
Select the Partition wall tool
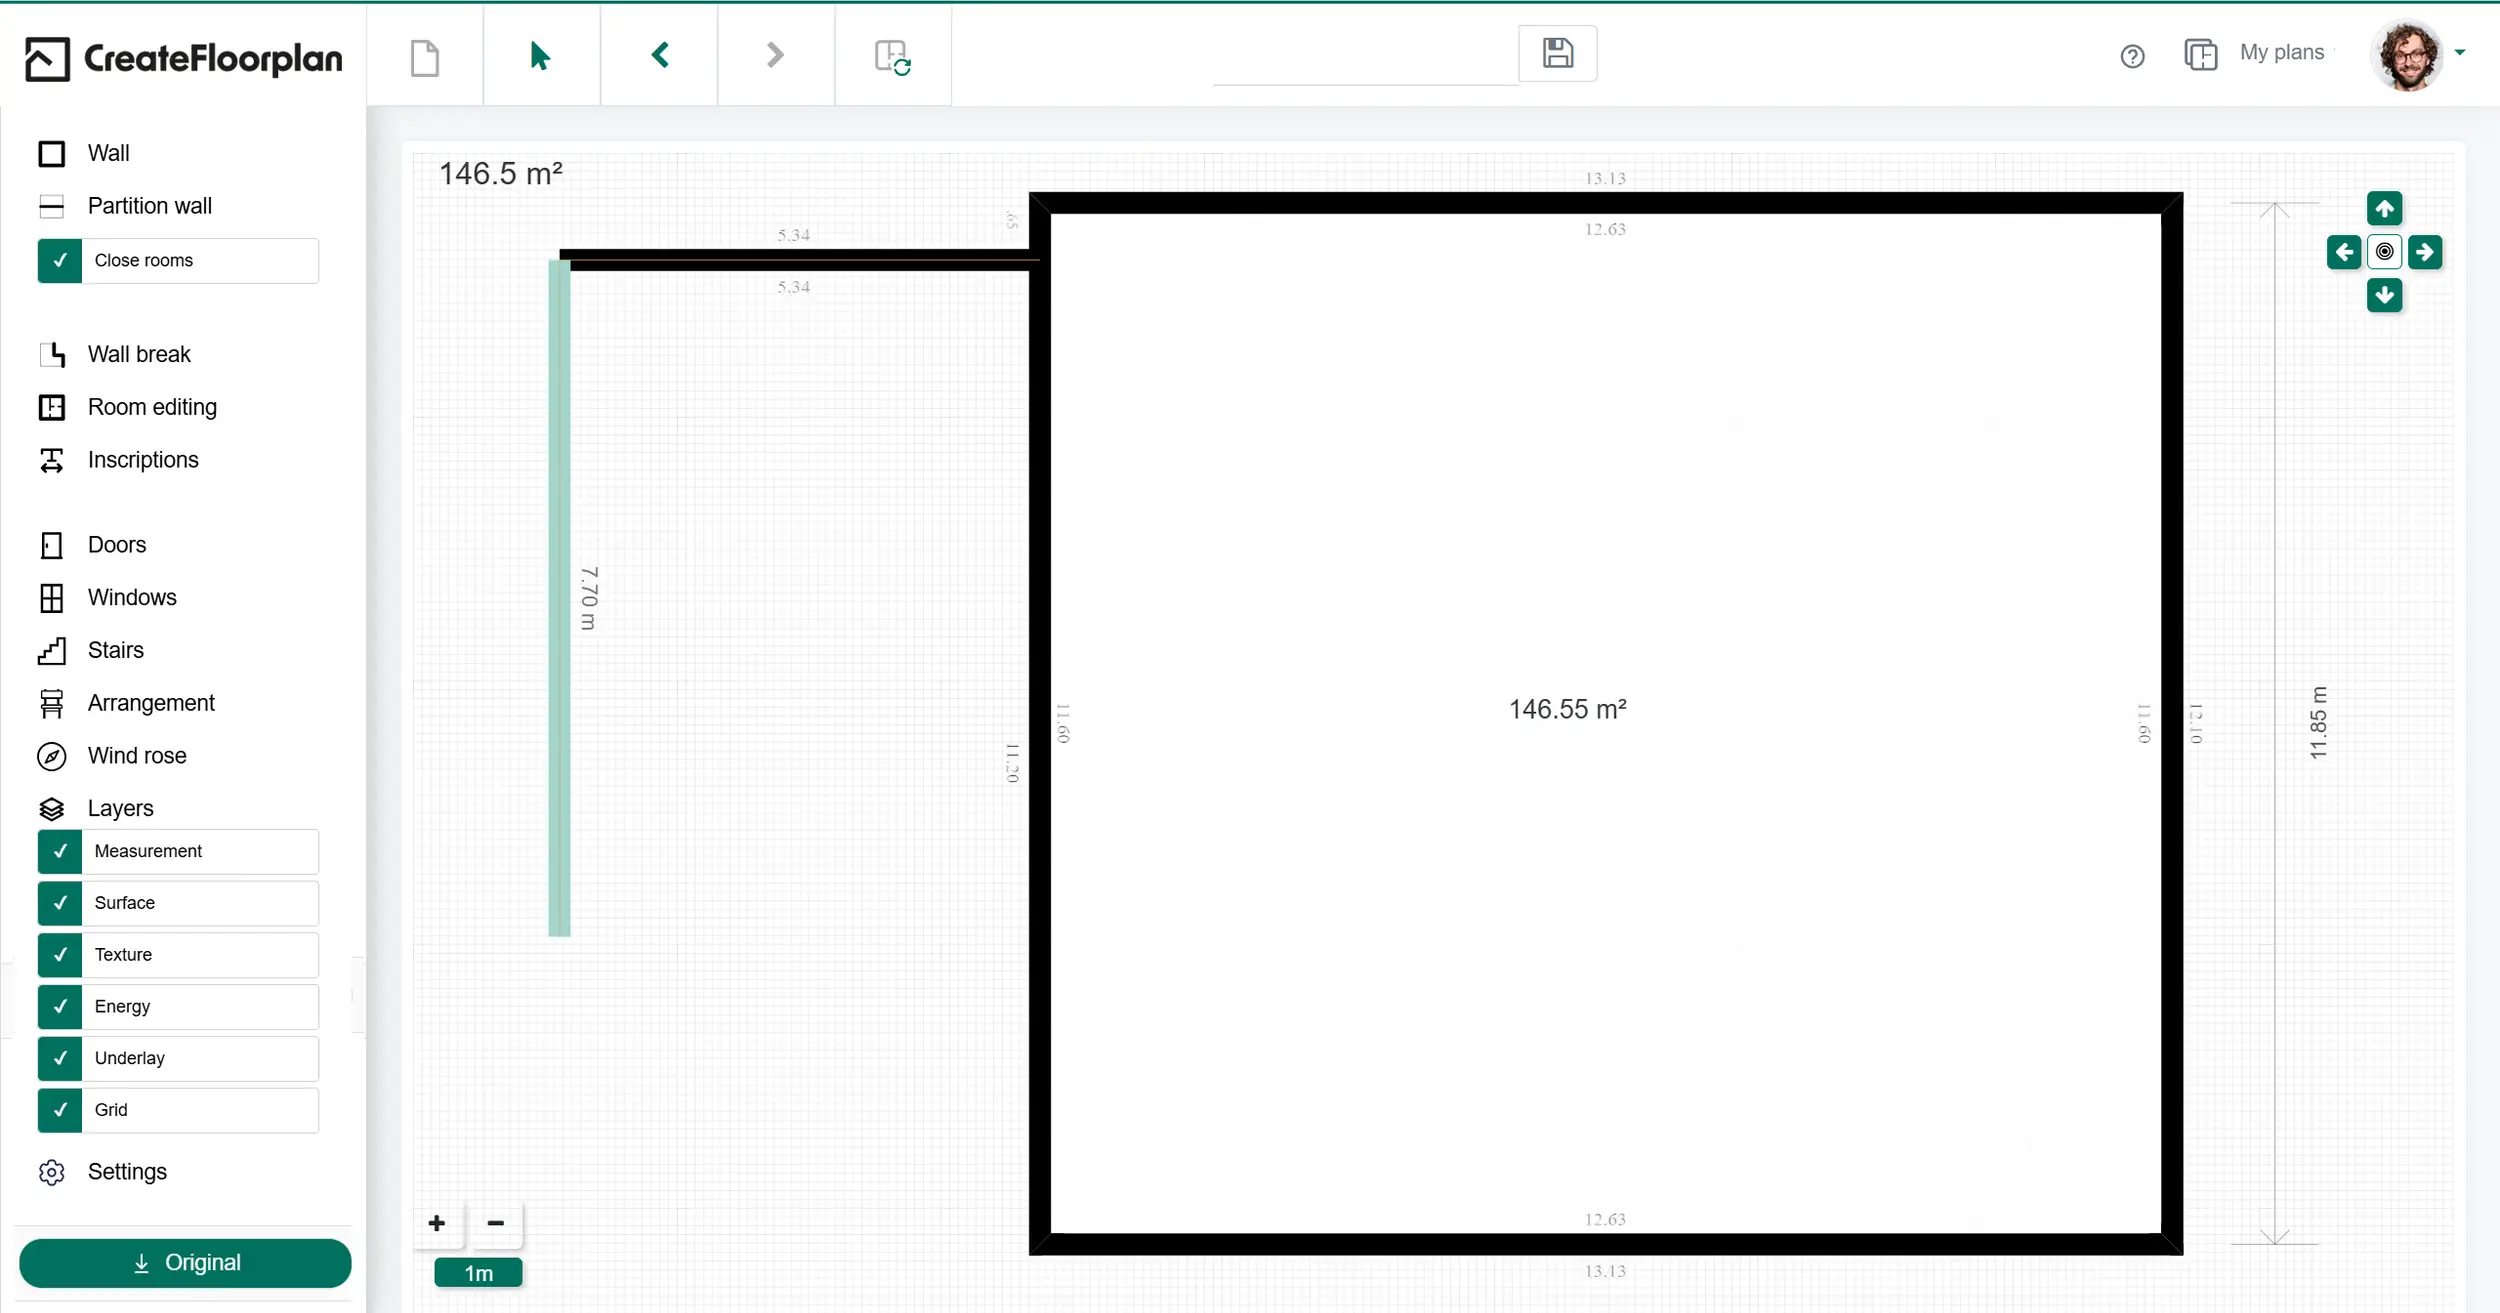point(149,206)
